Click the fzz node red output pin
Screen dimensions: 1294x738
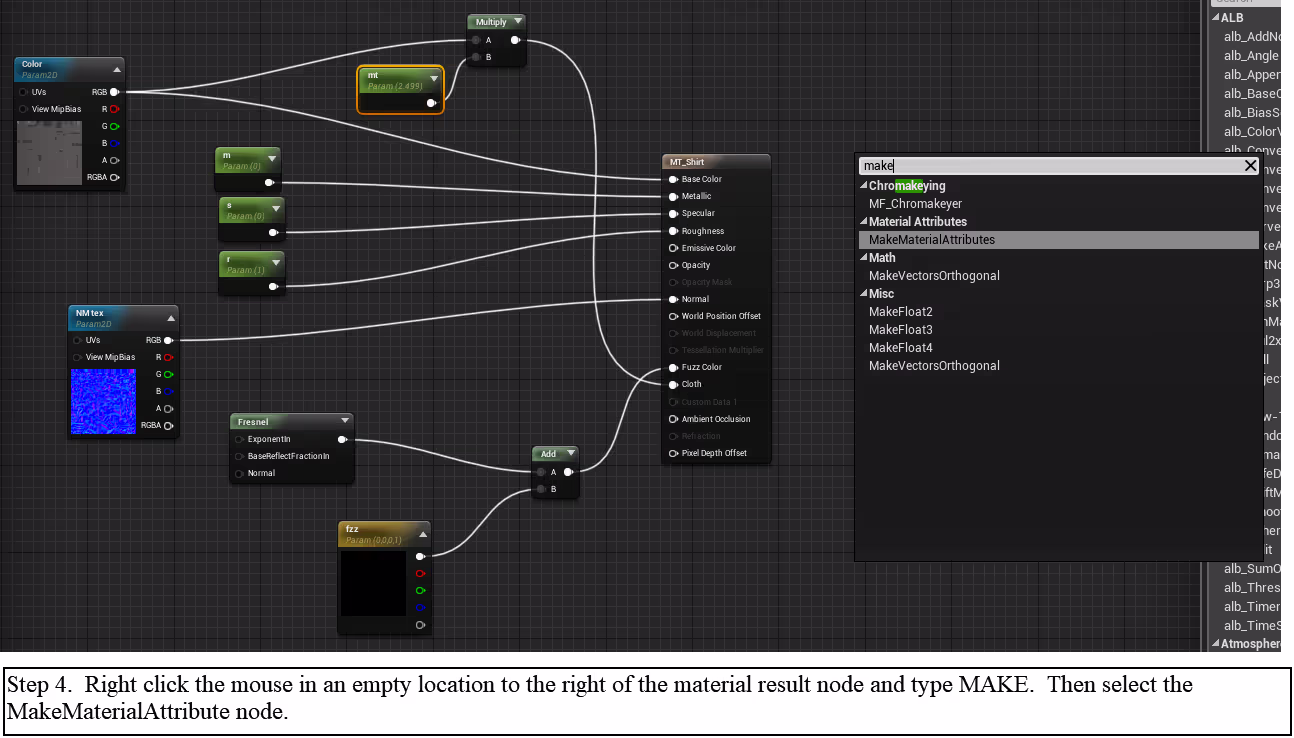(x=420, y=573)
